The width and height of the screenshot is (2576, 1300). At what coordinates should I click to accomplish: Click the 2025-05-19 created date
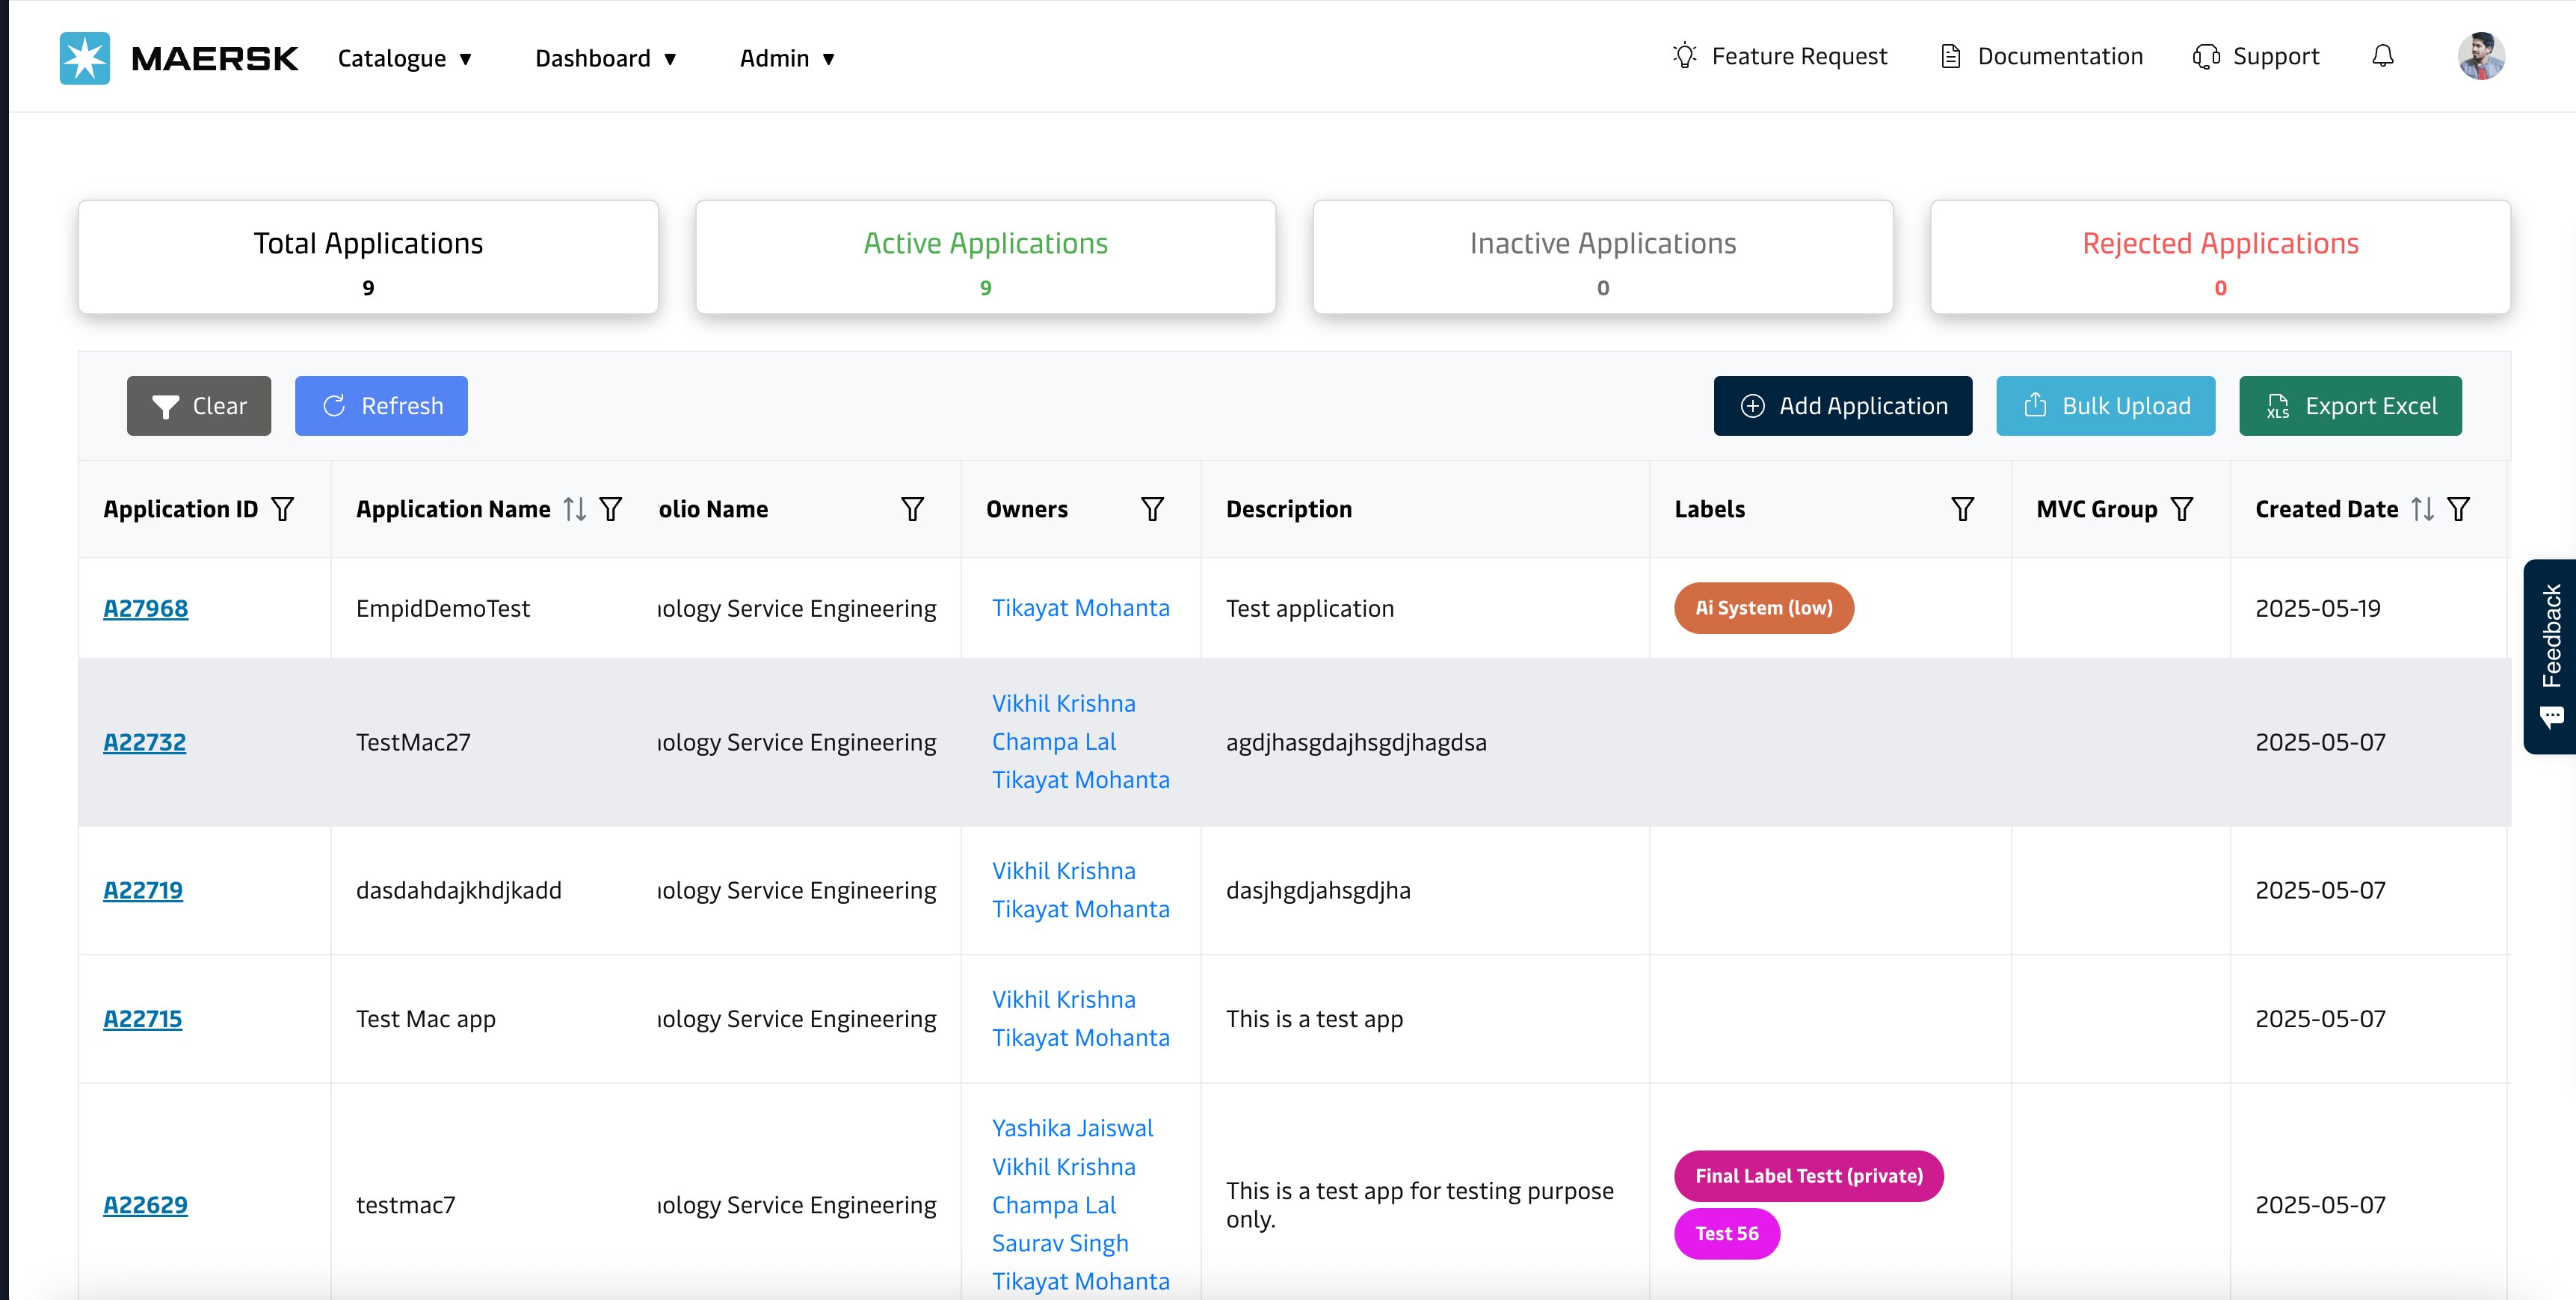click(2317, 608)
